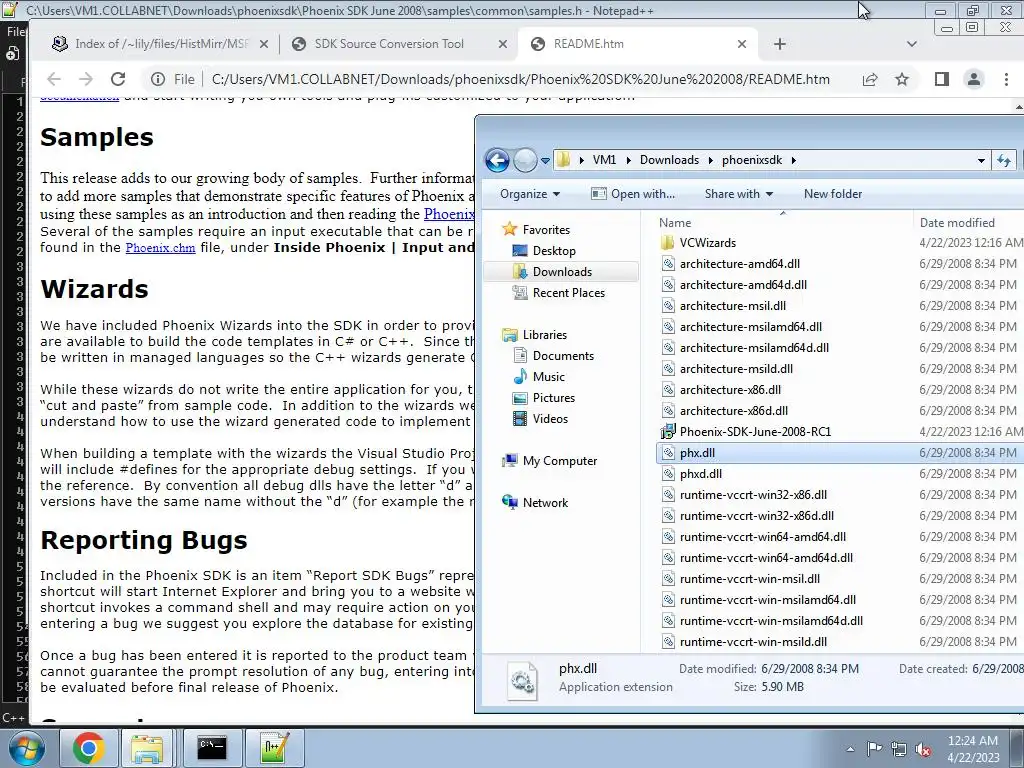Switch to Notepad++ taskbar icon

click(274, 748)
